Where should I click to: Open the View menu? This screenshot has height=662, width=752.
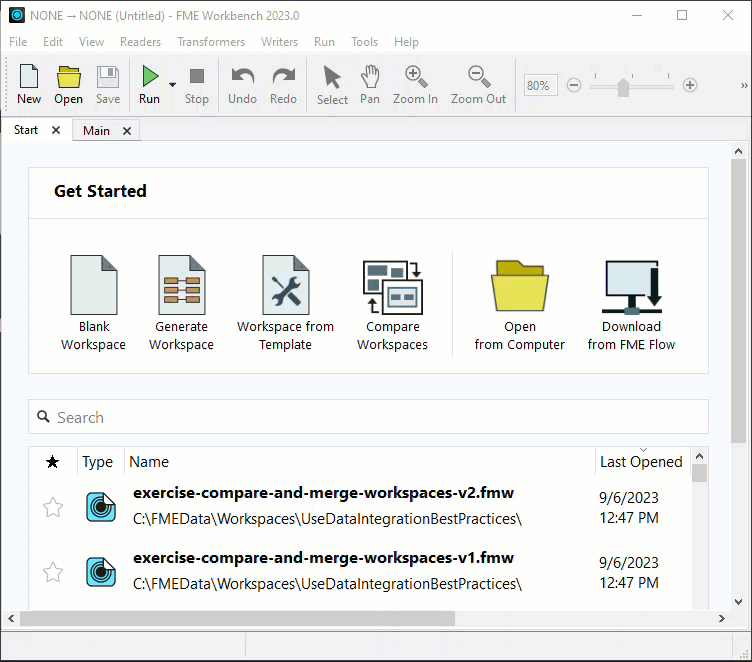coord(91,42)
